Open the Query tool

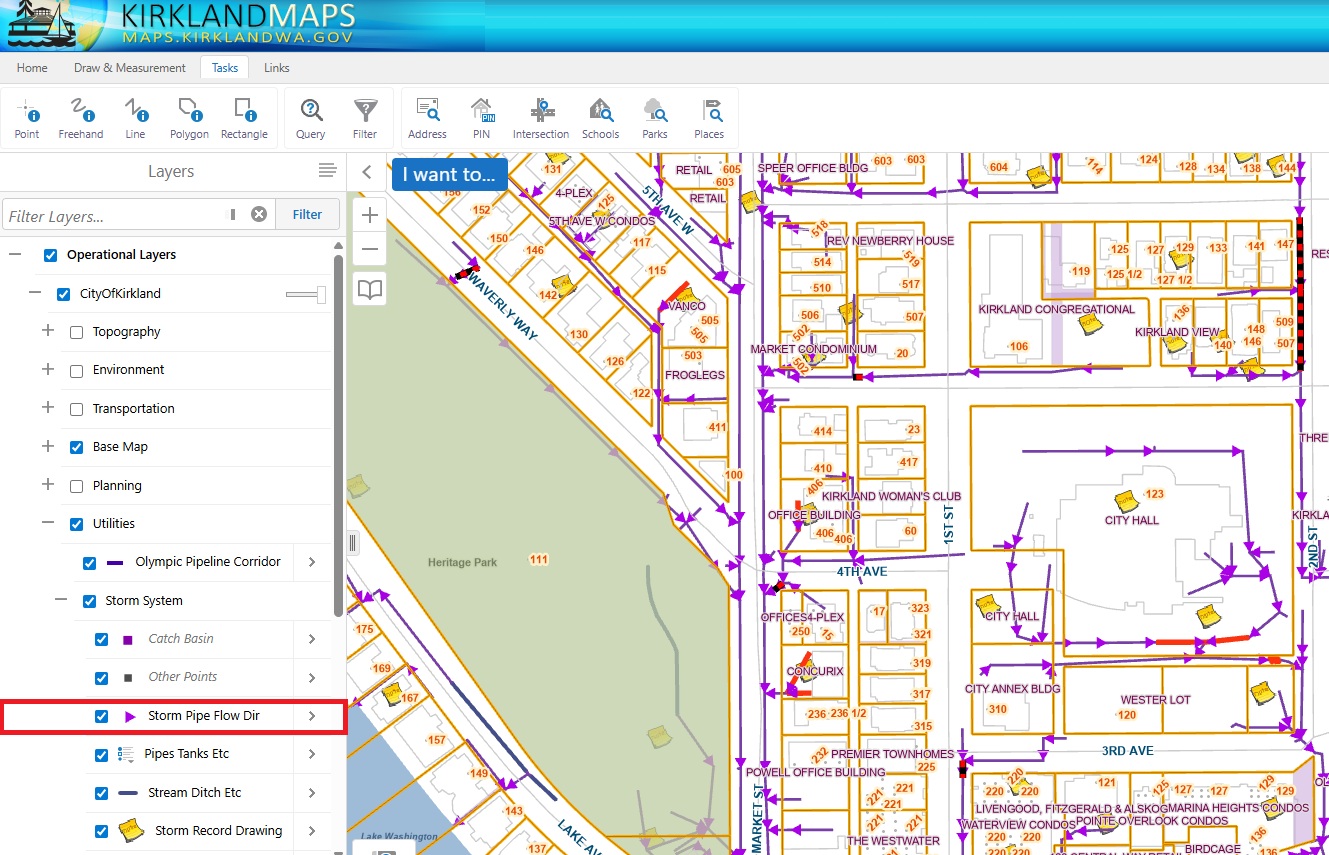310,118
